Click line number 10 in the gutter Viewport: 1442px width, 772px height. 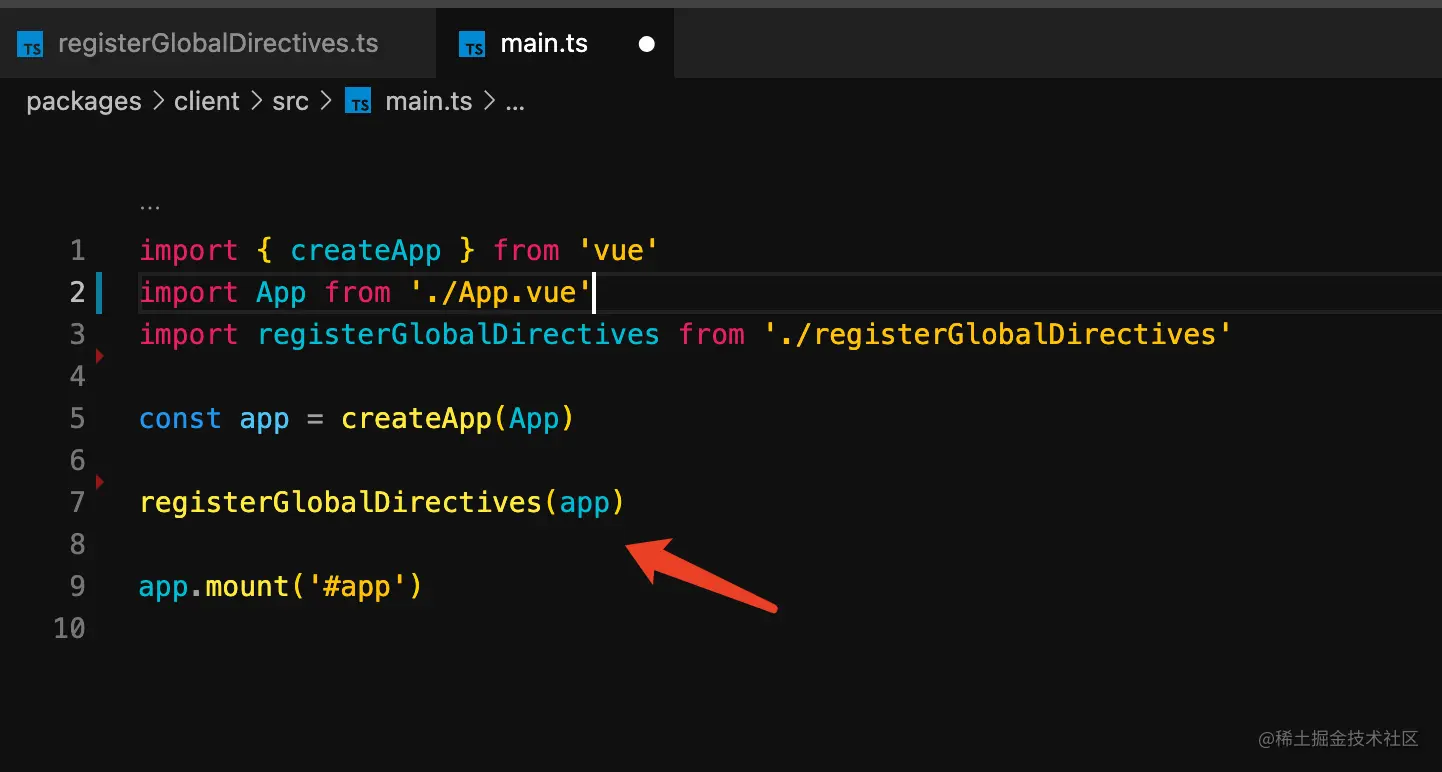[x=69, y=628]
